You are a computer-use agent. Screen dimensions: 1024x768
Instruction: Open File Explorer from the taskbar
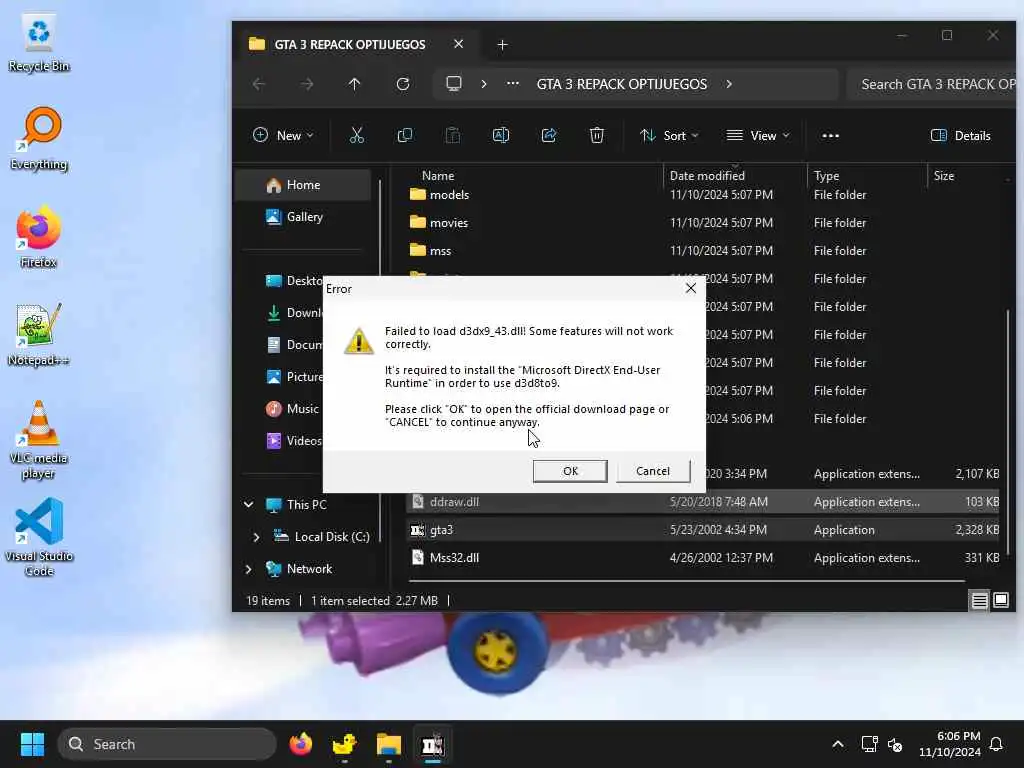(389, 744)
